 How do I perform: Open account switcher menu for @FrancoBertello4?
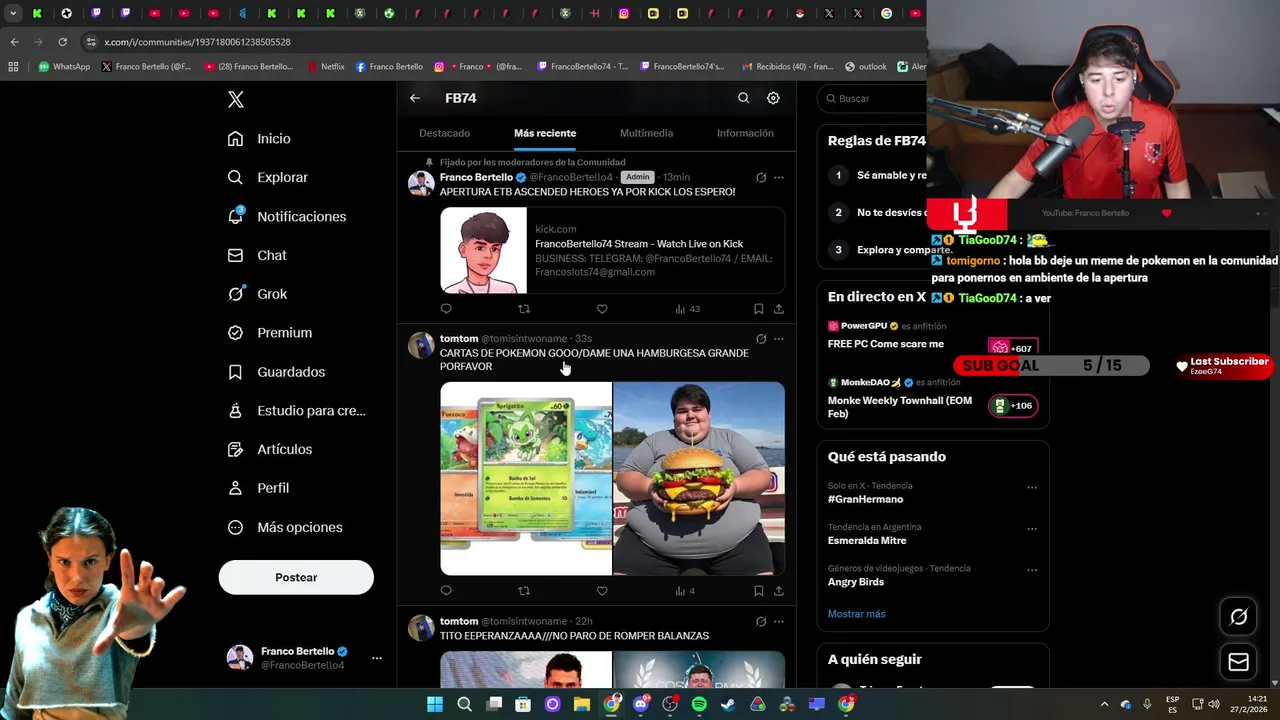tap(304, 658)
